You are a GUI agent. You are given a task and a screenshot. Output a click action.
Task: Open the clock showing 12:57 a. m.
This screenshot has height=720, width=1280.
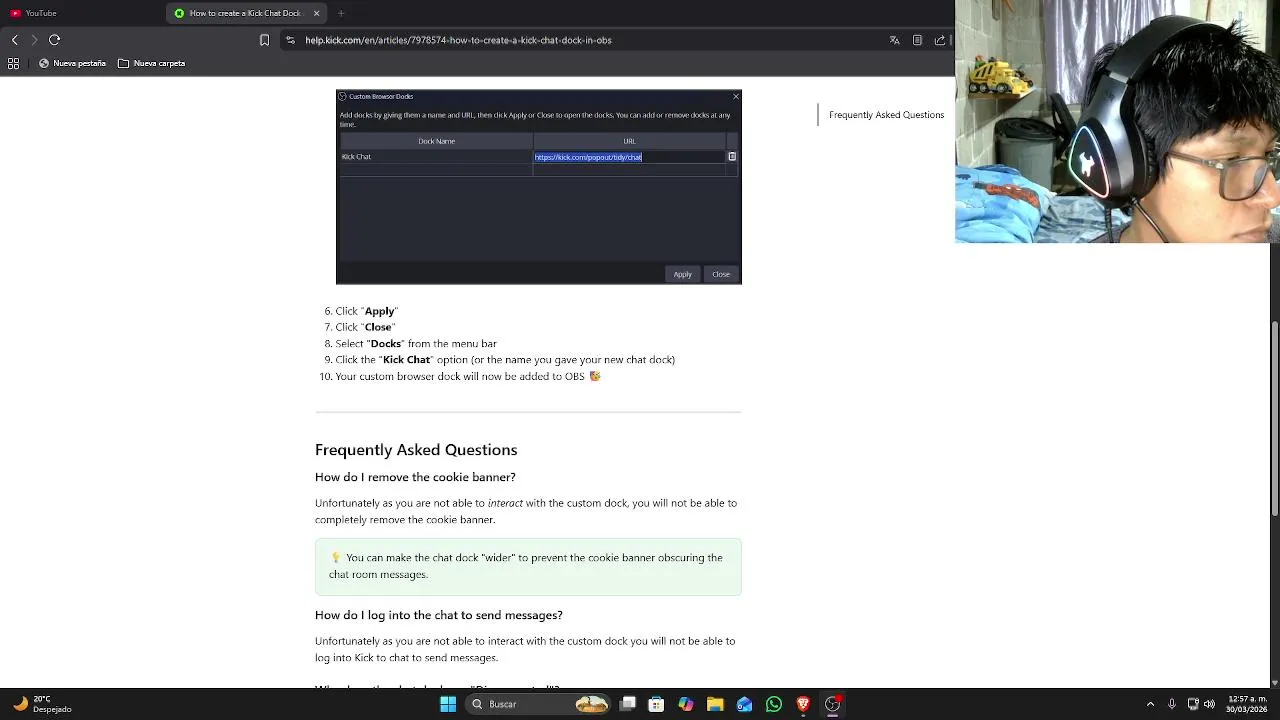[1248, 704]
